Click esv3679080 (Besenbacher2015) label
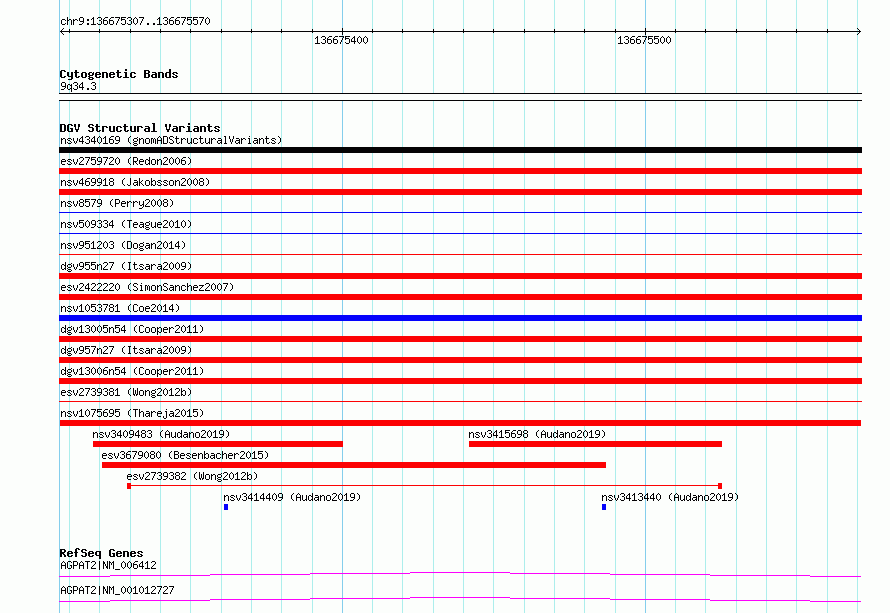Viewport: 890px width, 613px height. pyautogui.click(x=185, y=455)
